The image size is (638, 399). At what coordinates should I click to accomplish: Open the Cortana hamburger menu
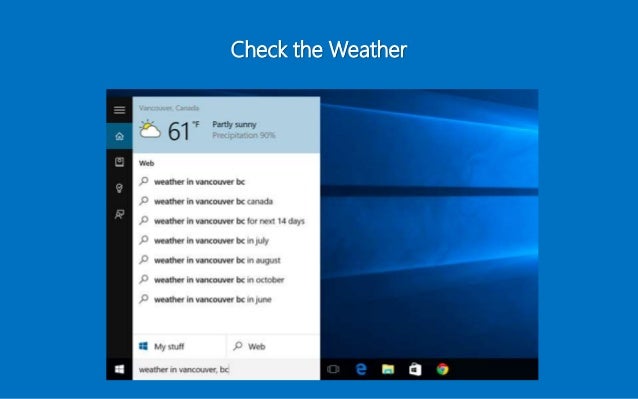[119, 110]
